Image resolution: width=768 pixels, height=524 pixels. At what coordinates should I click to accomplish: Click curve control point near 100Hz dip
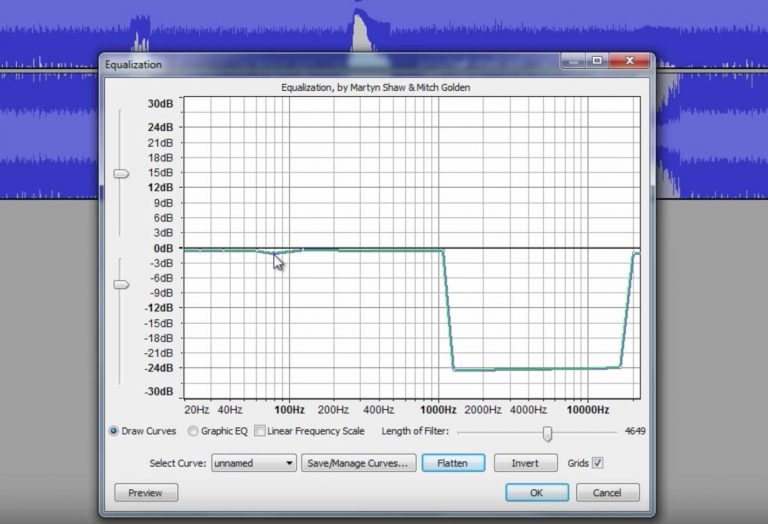(x=274, y=254)
